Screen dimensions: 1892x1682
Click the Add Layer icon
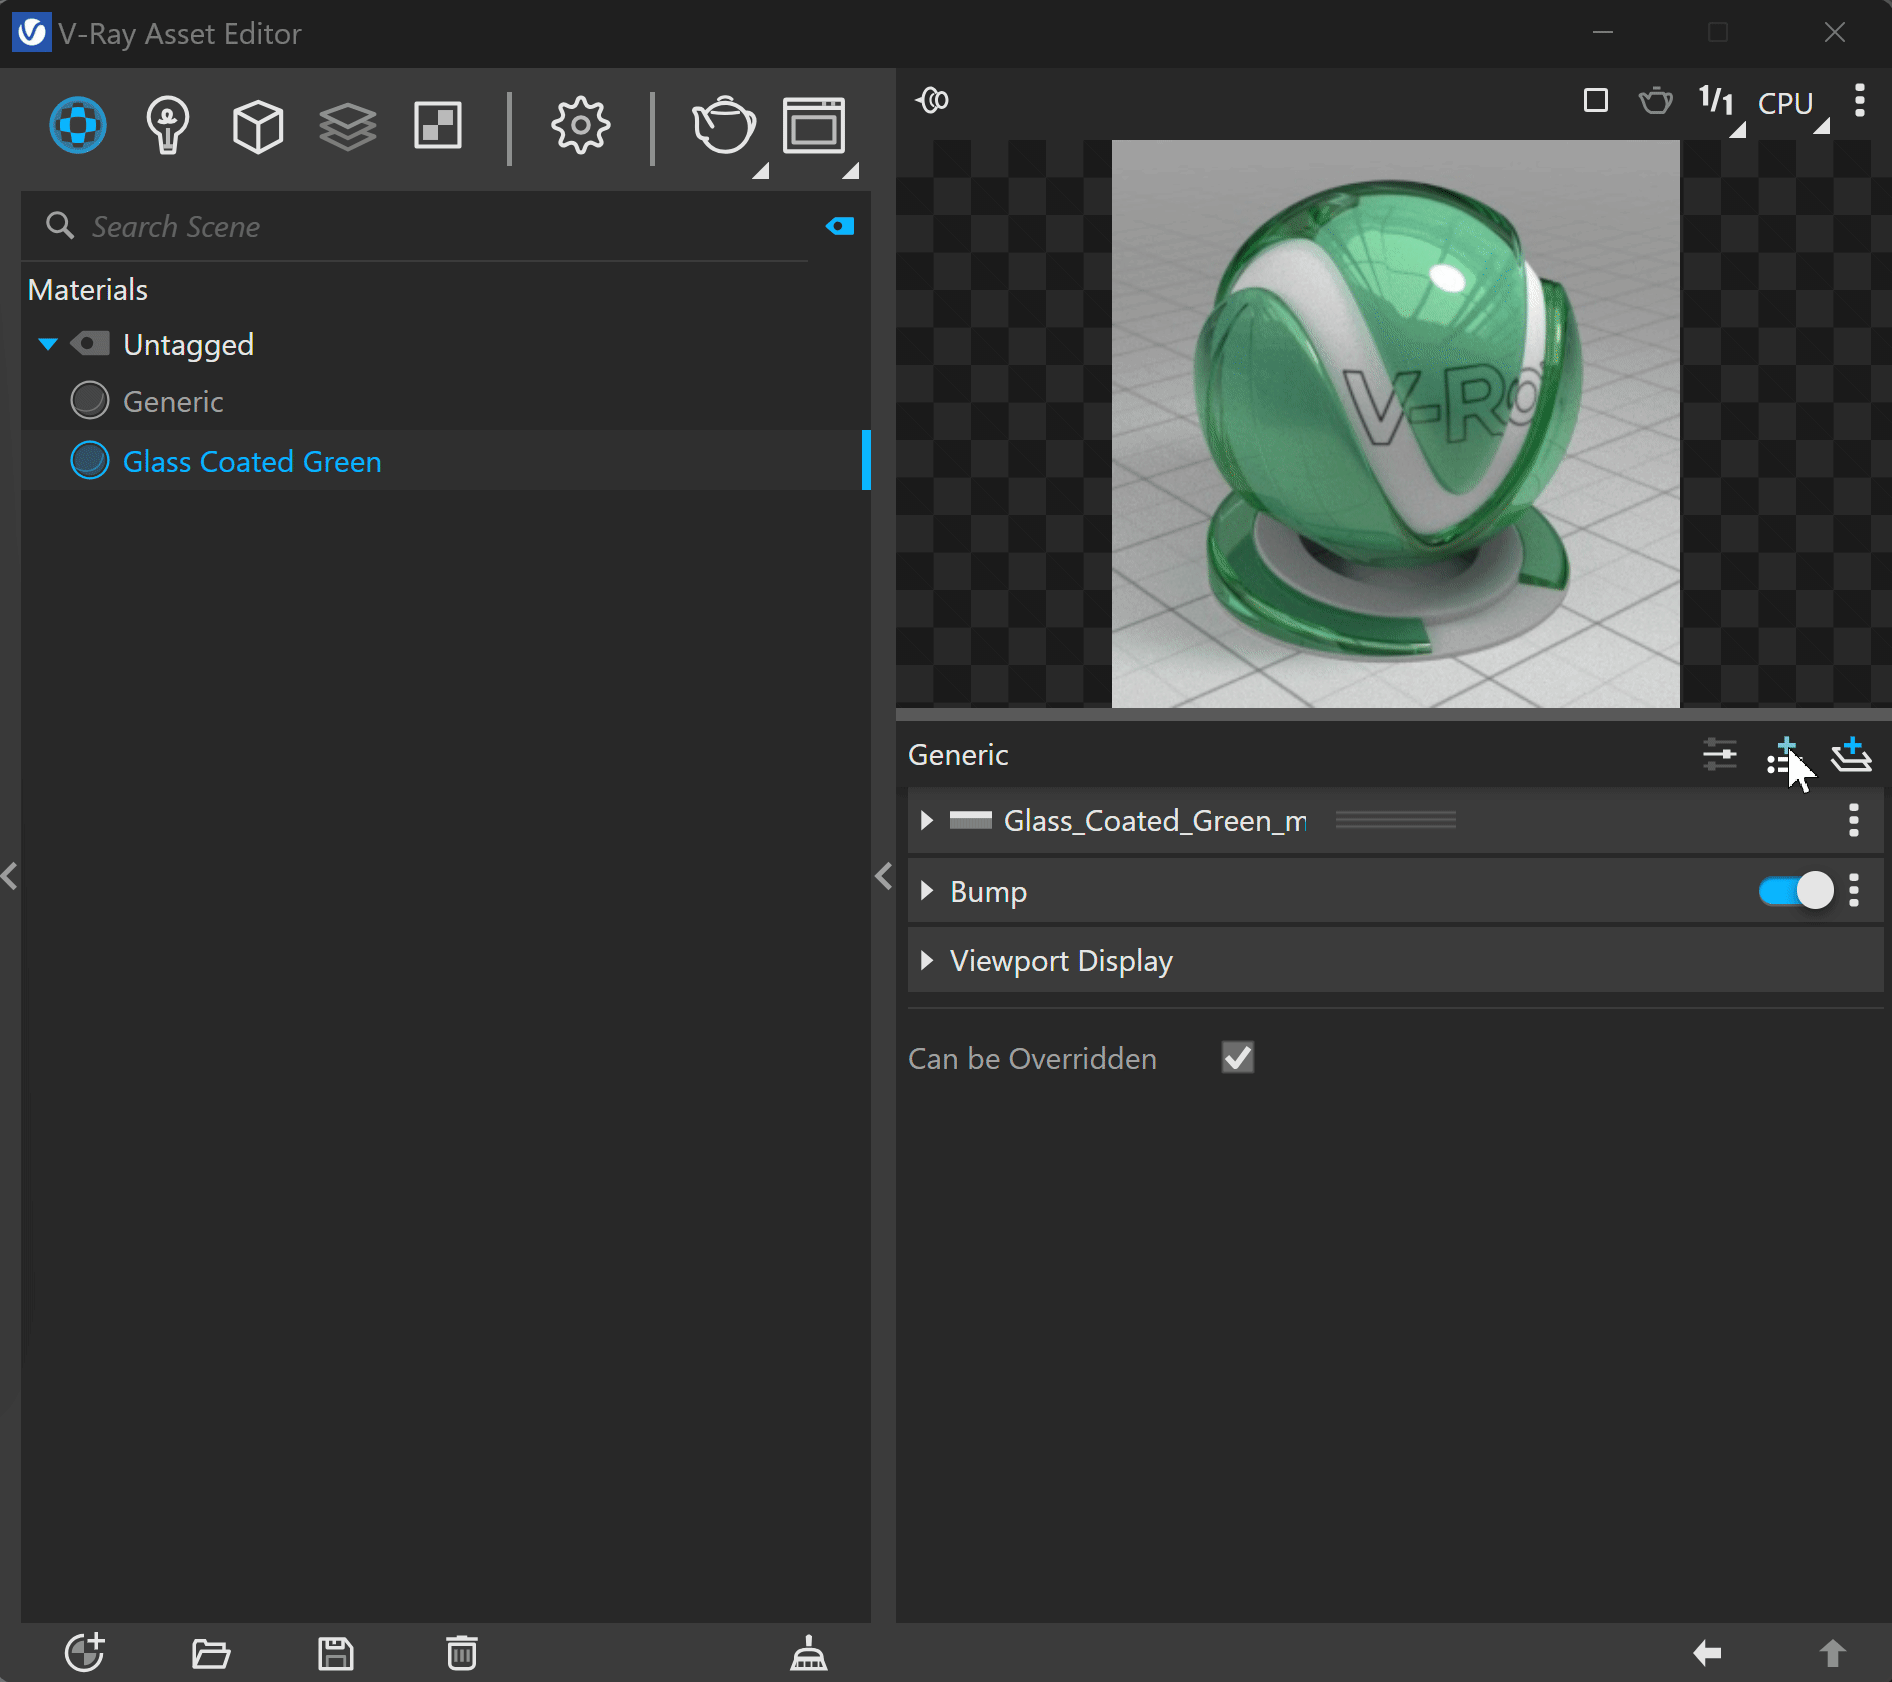(1851, 755)
